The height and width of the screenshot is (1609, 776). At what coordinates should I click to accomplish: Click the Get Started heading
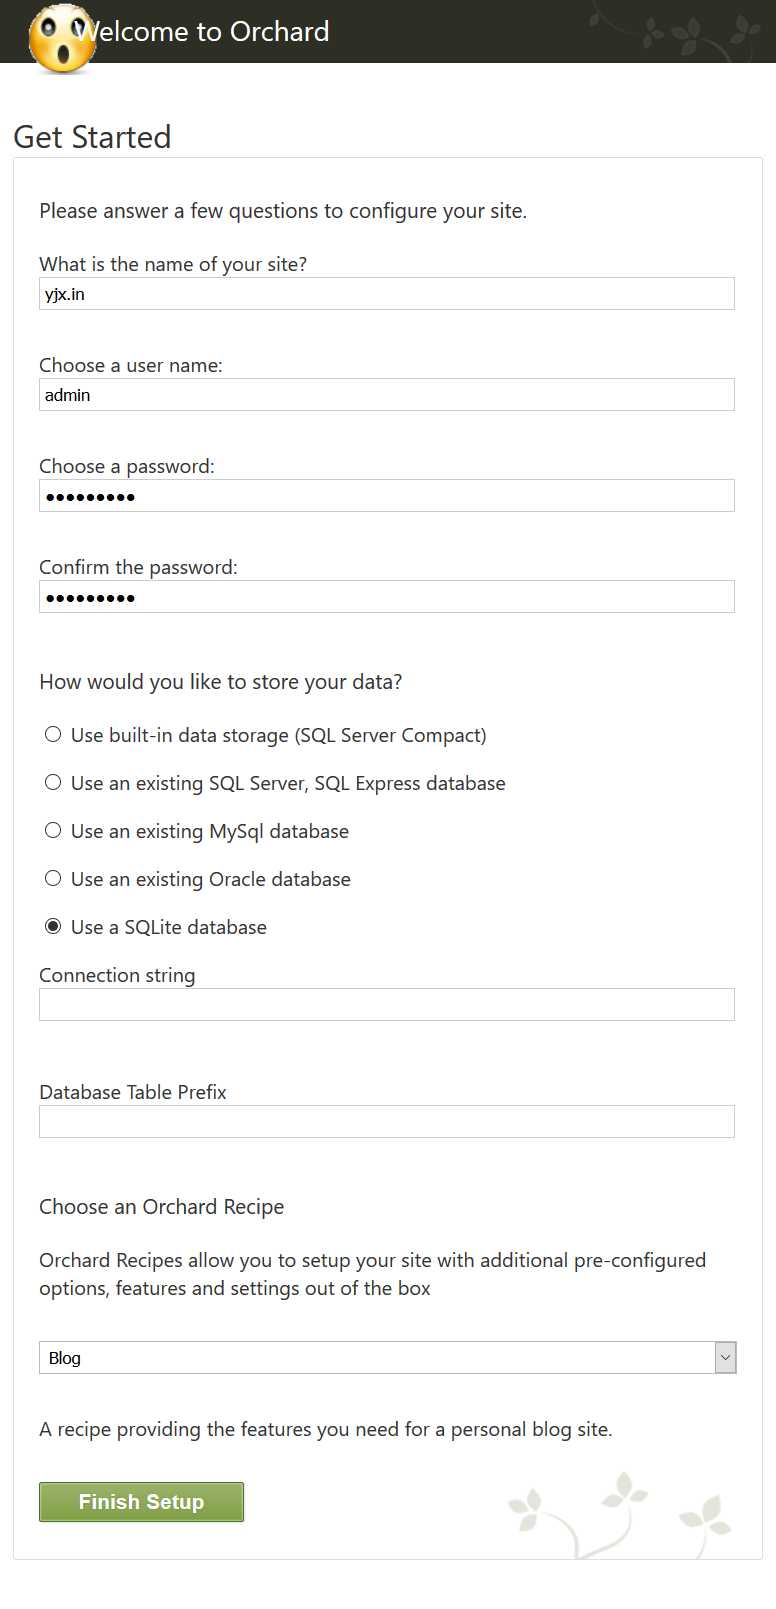tap(92, 137)
